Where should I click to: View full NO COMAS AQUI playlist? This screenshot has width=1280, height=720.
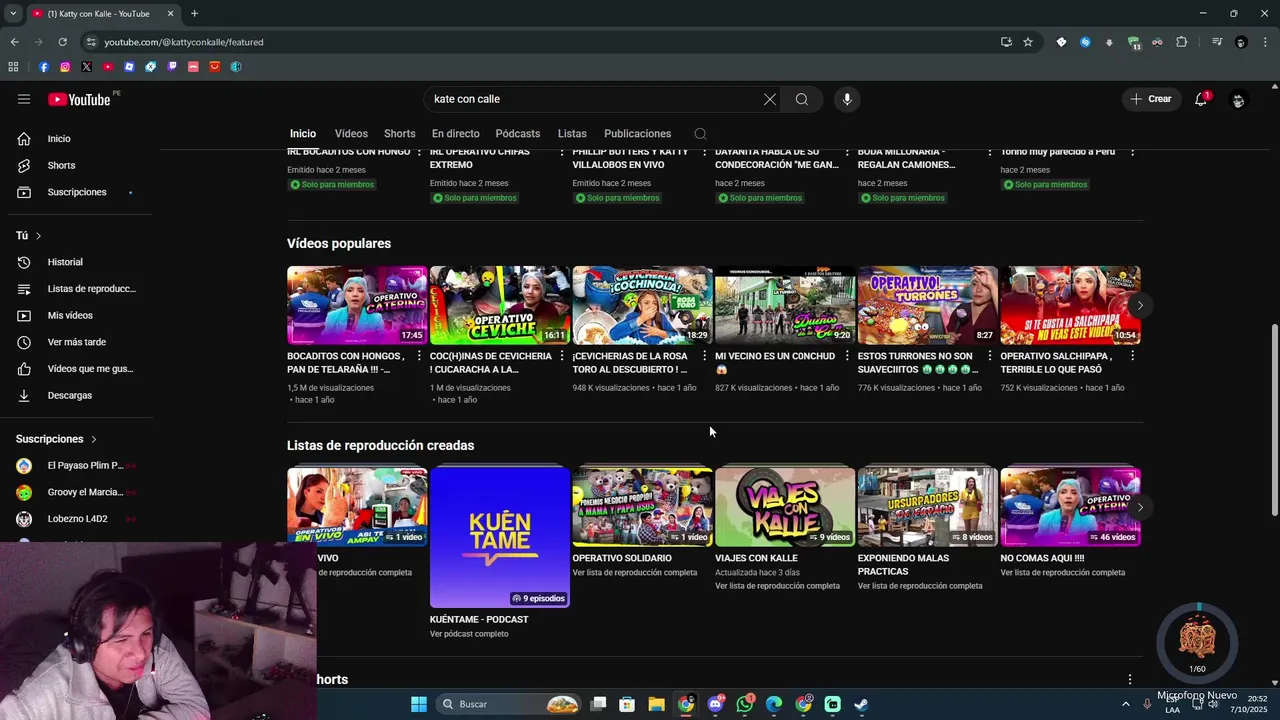pyautogui.click(x=1062, y=573)
